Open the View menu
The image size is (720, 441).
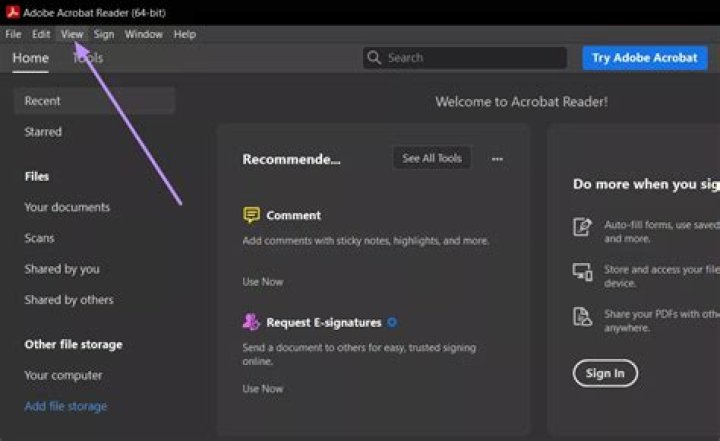click(x=72, y=34)
